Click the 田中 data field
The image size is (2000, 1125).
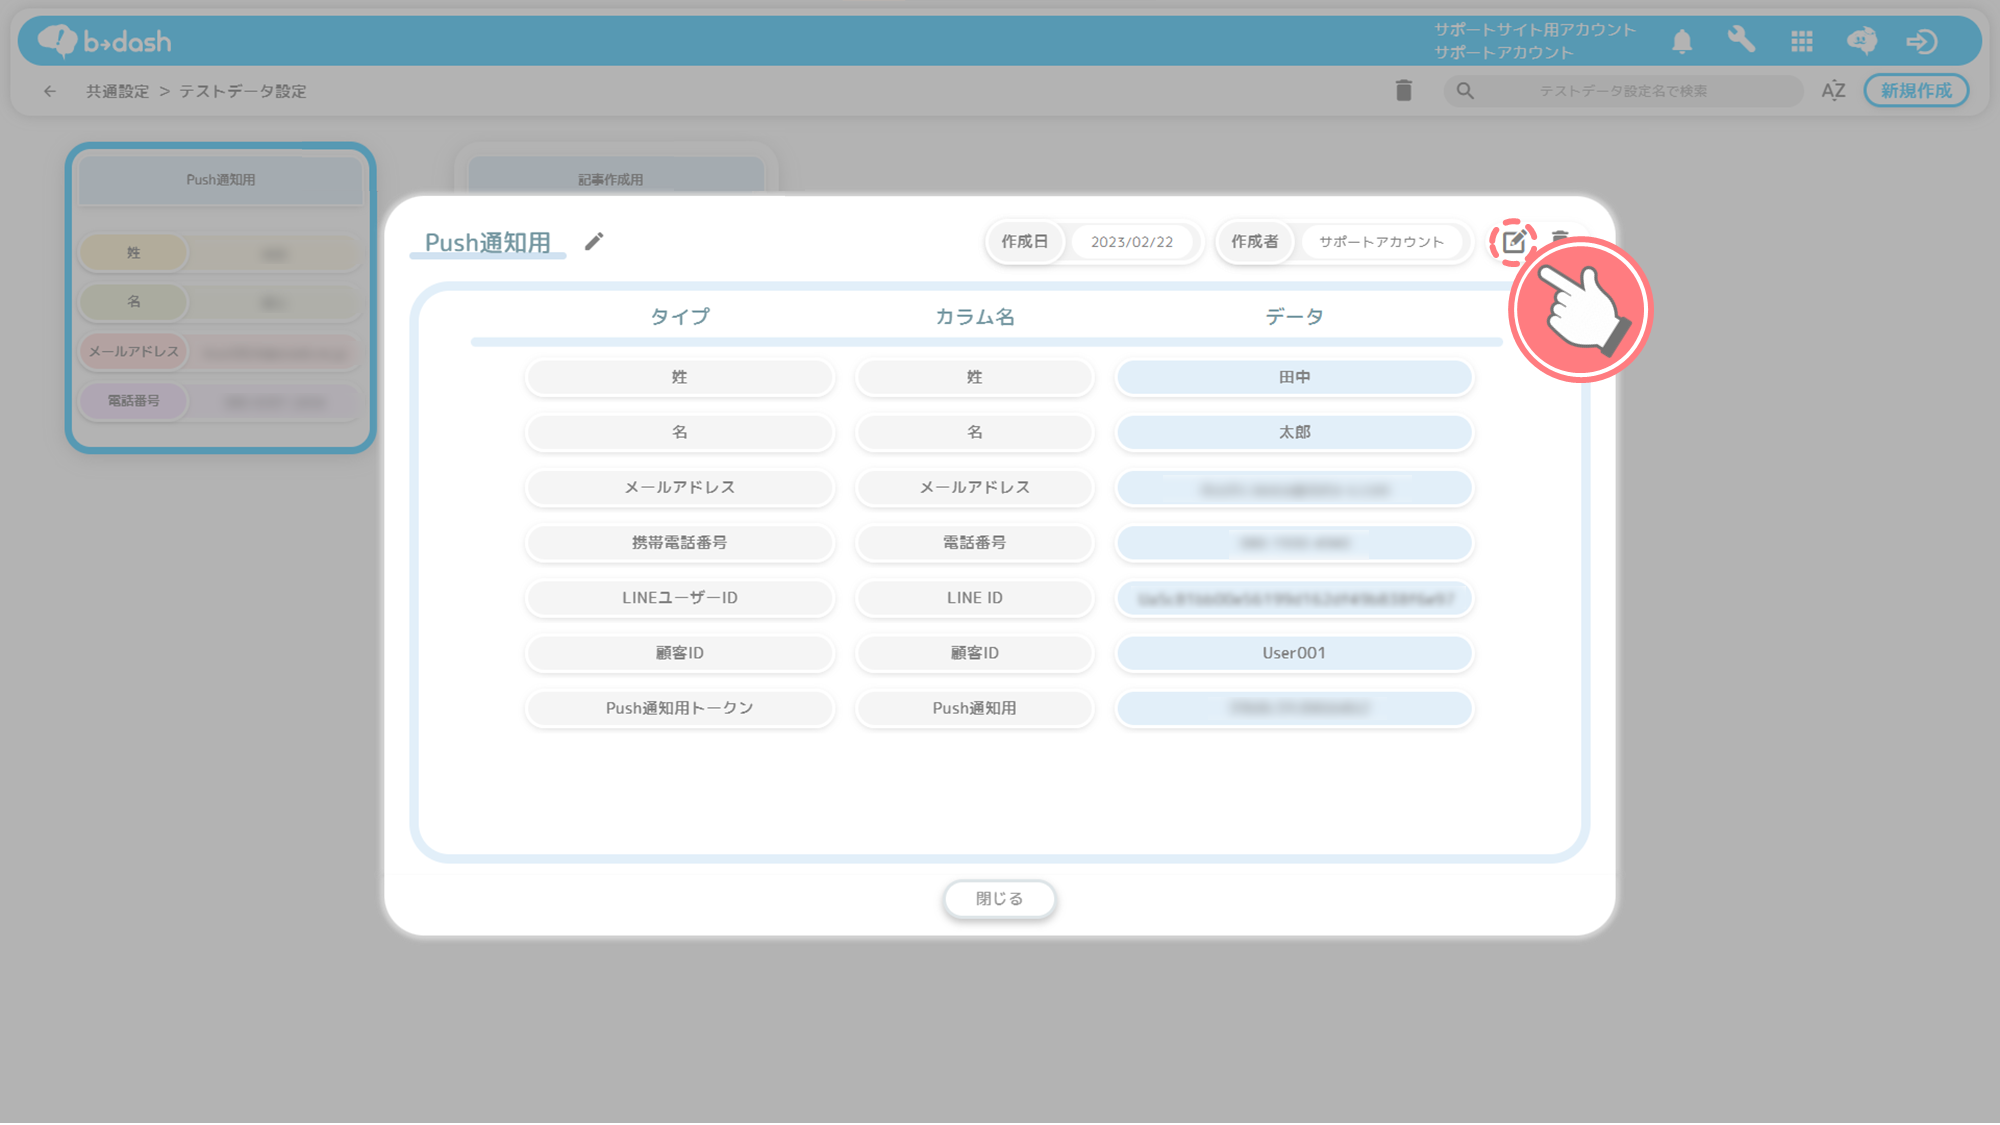tap(1294, 377)
